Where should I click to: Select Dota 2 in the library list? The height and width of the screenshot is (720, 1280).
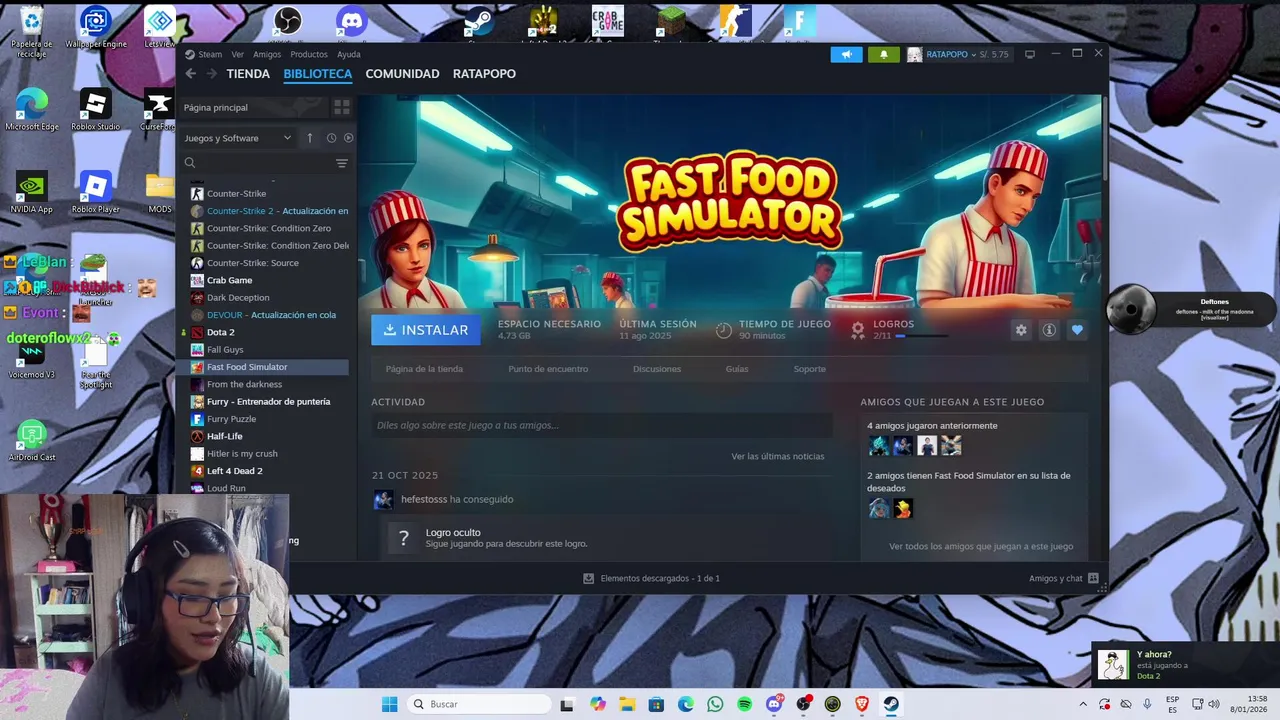(x=221, y=332)
